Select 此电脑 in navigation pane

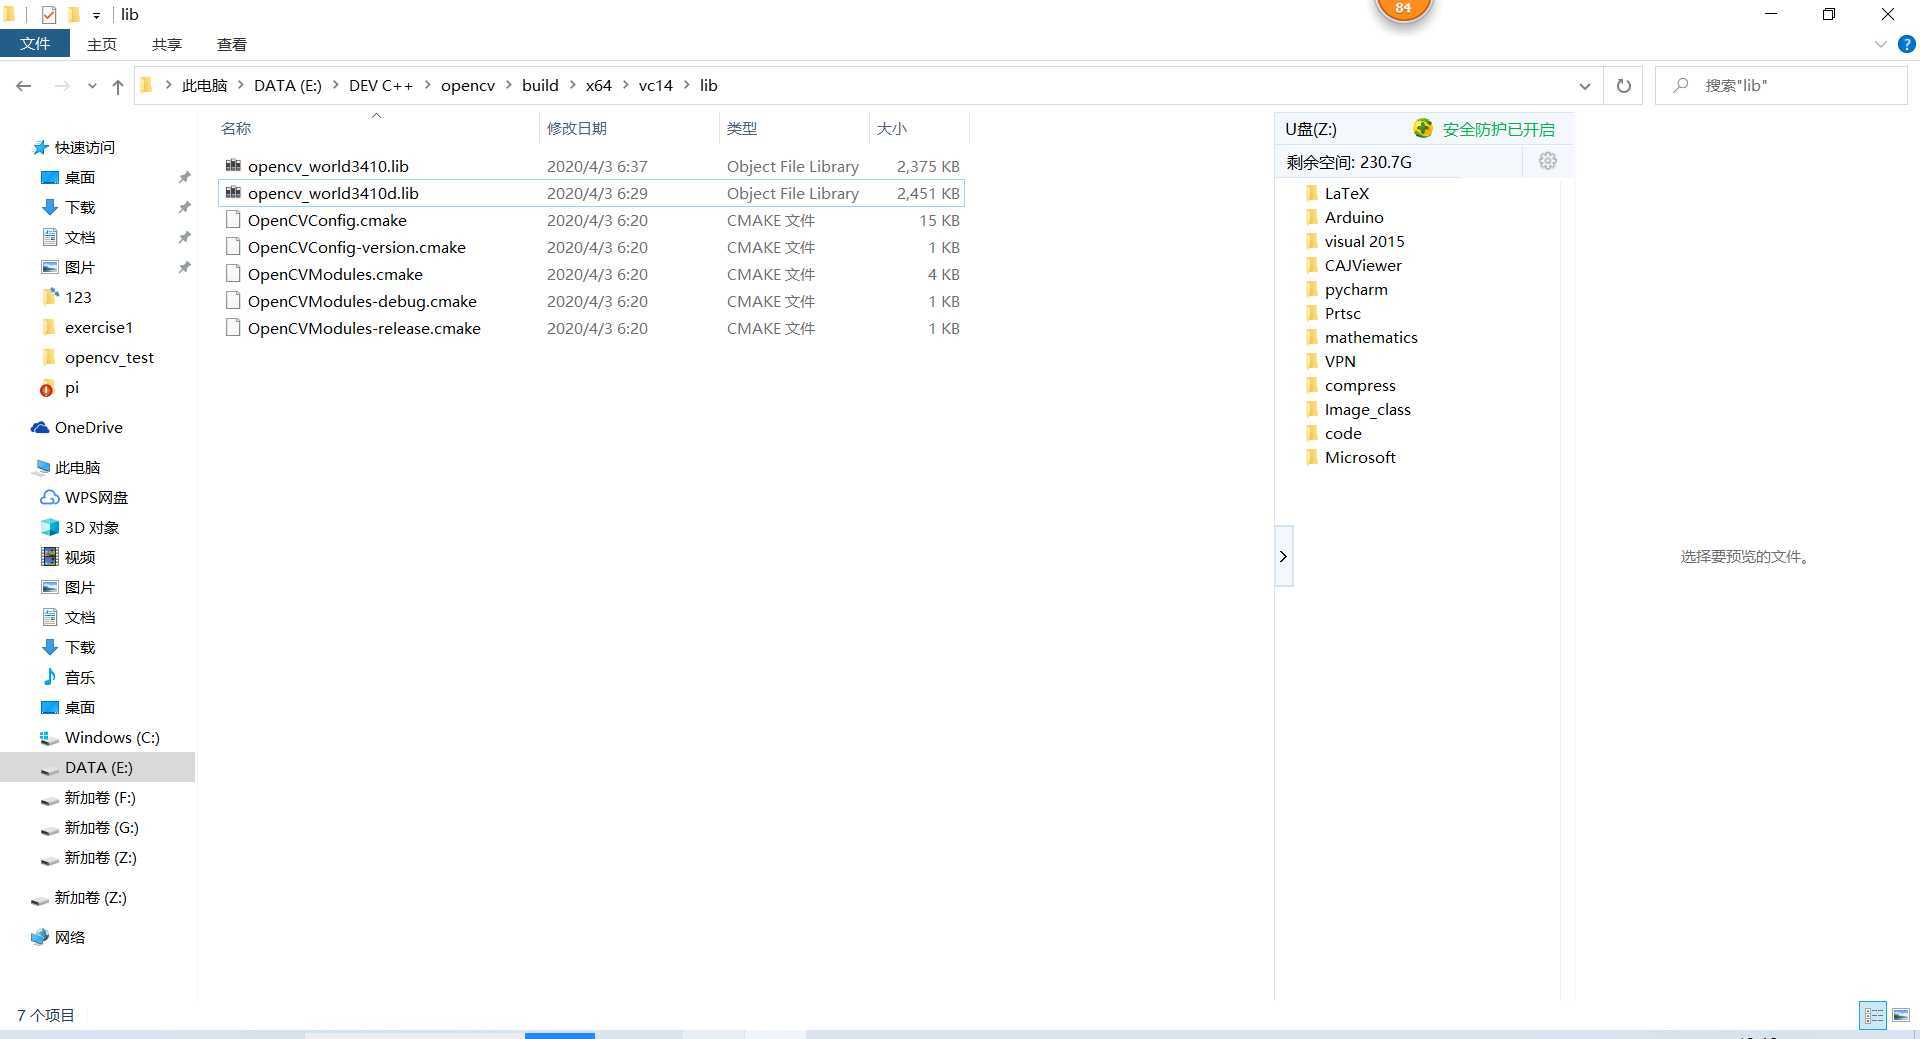click(77, 467)
